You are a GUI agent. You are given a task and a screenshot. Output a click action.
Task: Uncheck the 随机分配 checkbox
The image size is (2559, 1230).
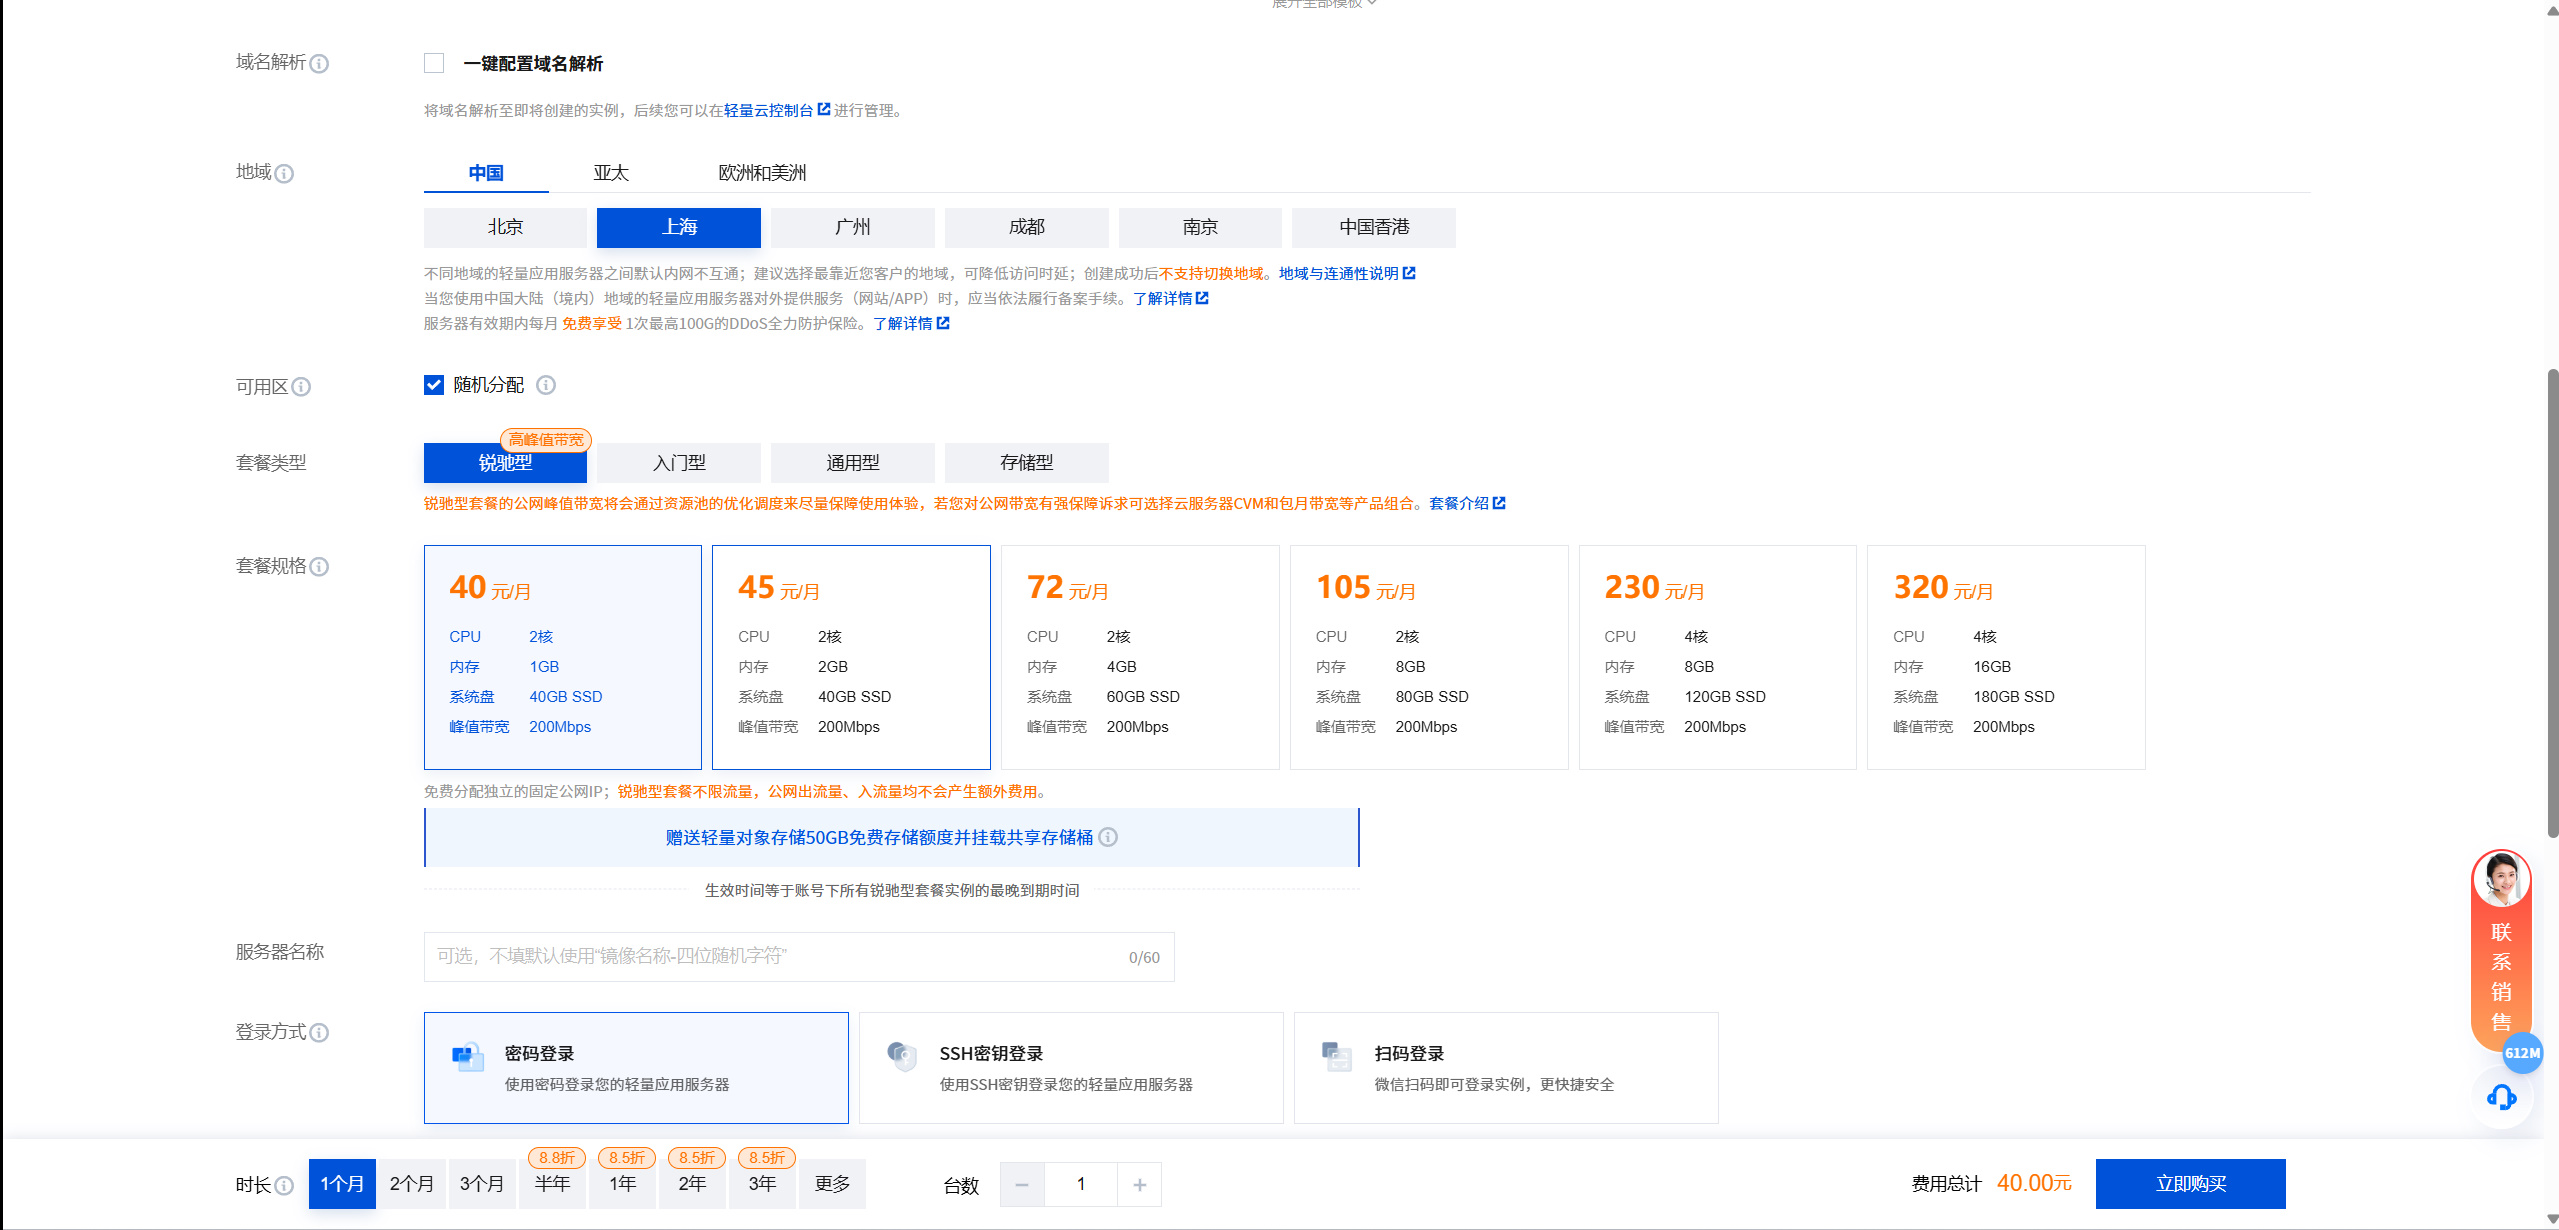click(434, 385)
